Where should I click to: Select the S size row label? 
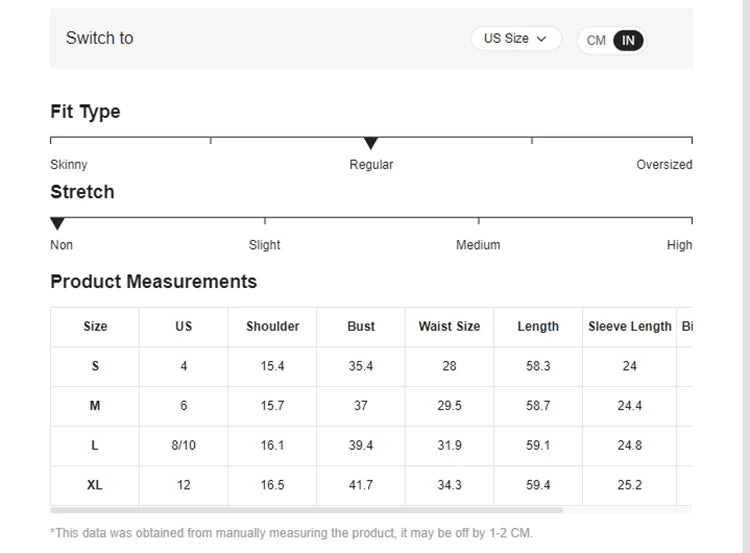pyautogui.click(x=95, y=367)
